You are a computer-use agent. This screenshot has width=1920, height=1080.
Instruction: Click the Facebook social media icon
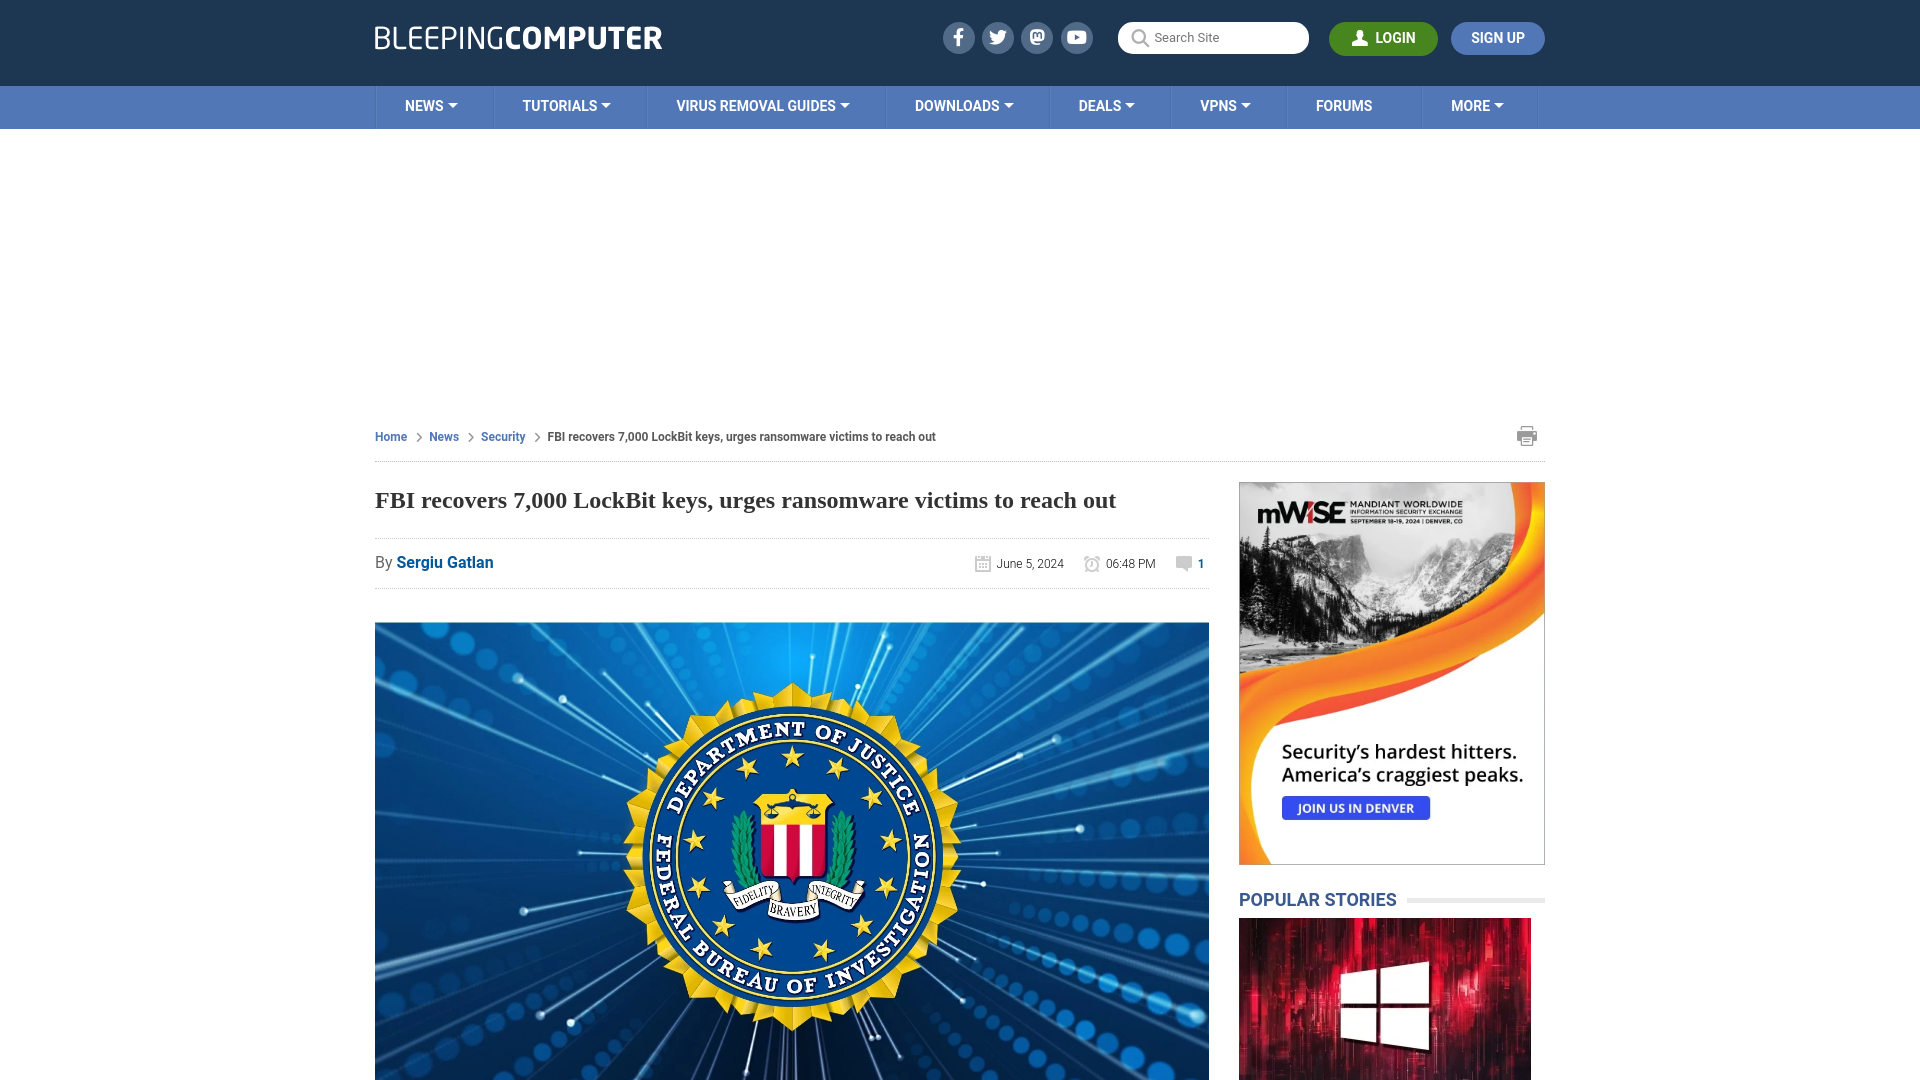point(957,37)
